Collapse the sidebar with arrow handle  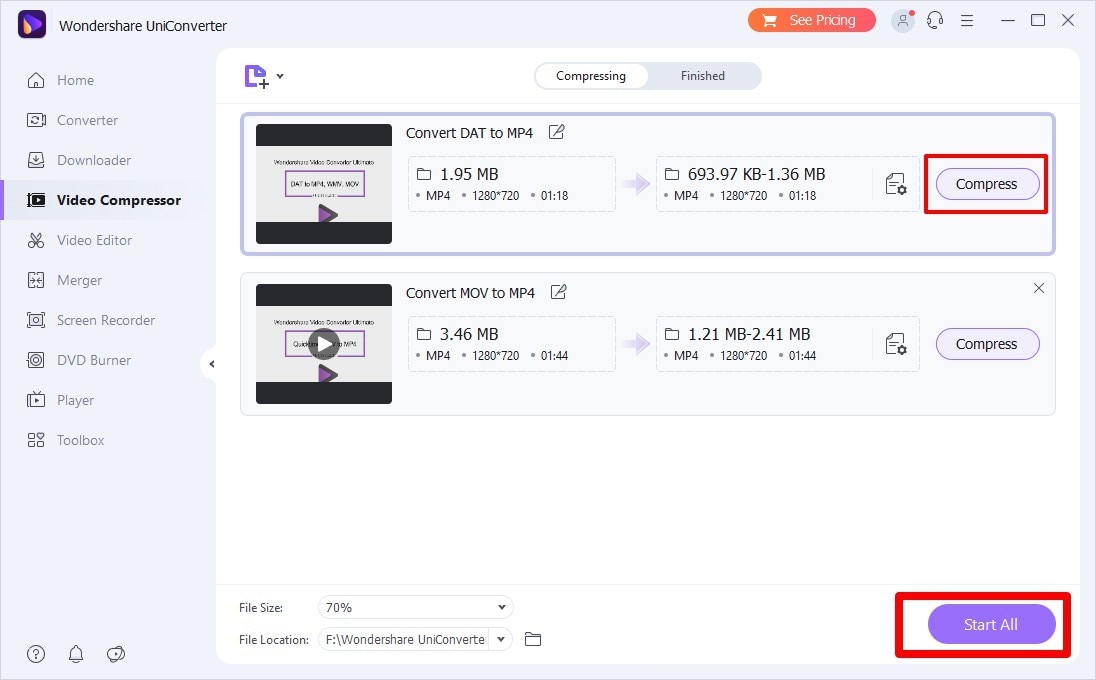(x=211, y=364)
